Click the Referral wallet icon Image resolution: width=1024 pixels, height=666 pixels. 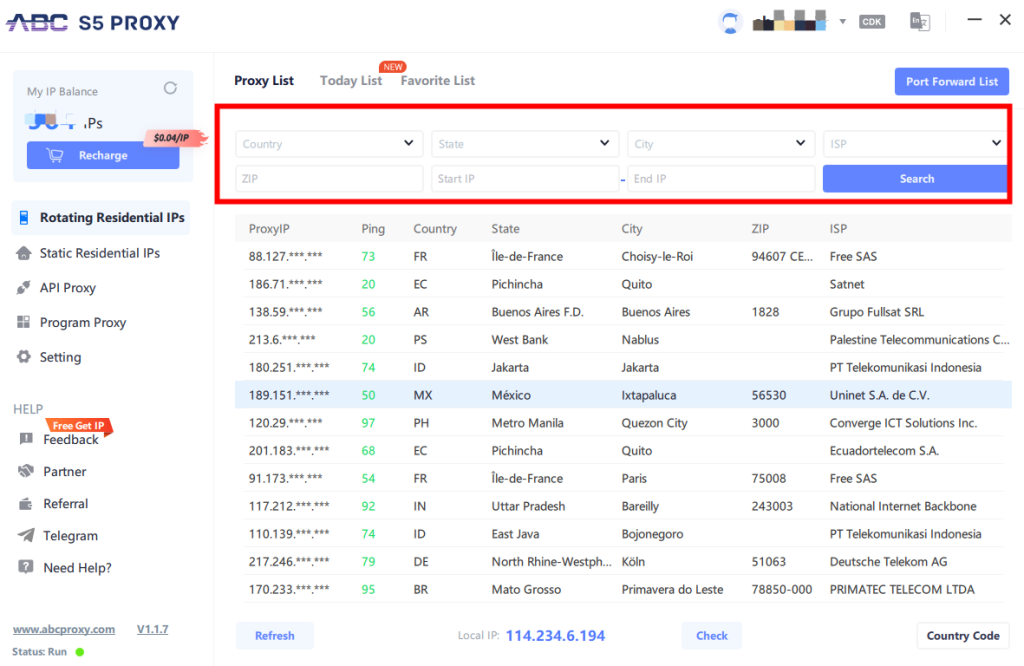[x=26, y=503]
